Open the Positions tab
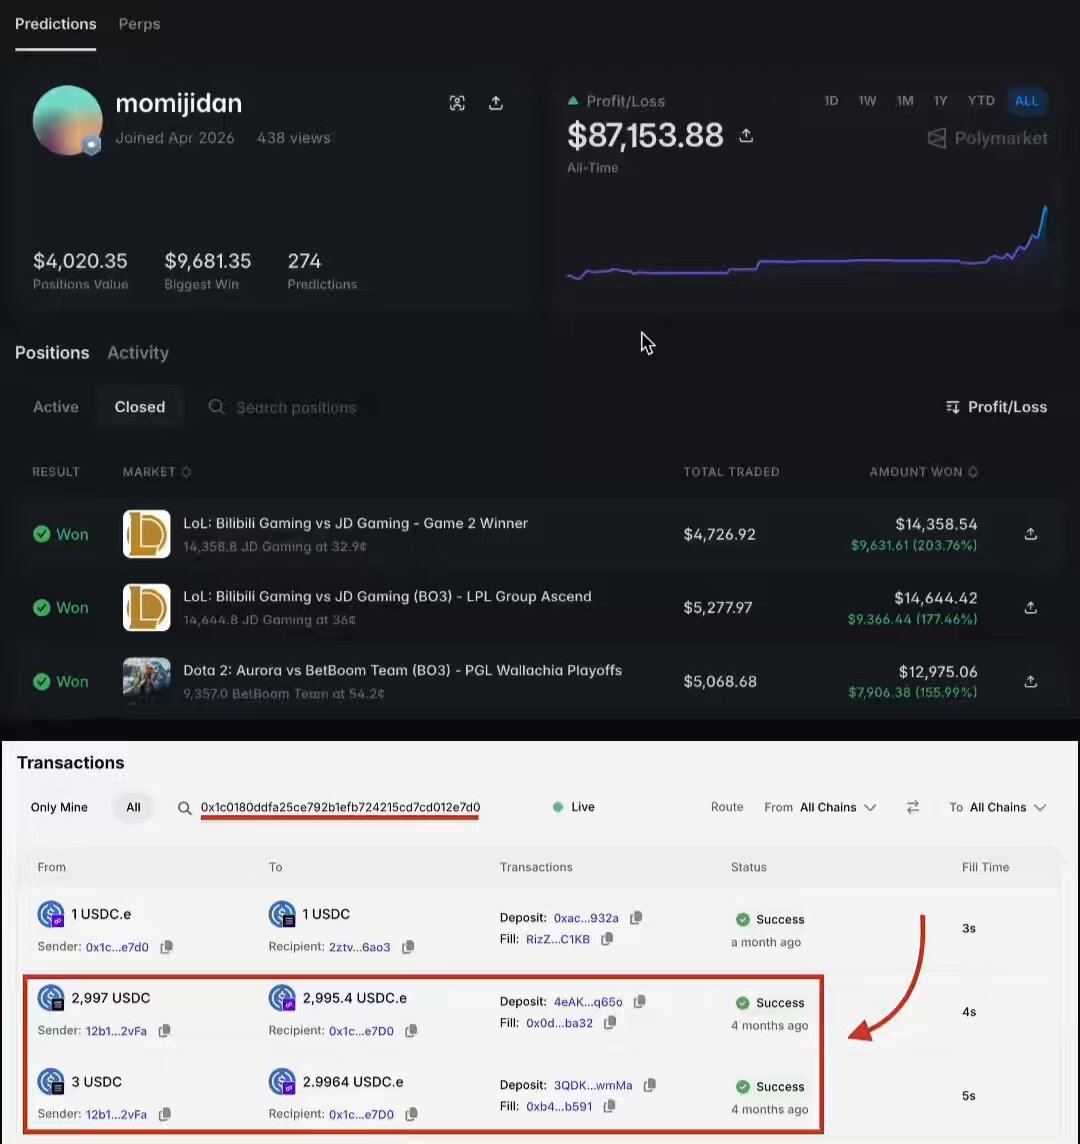Screen dimensions: 1080x1144 tap(52, 352)
